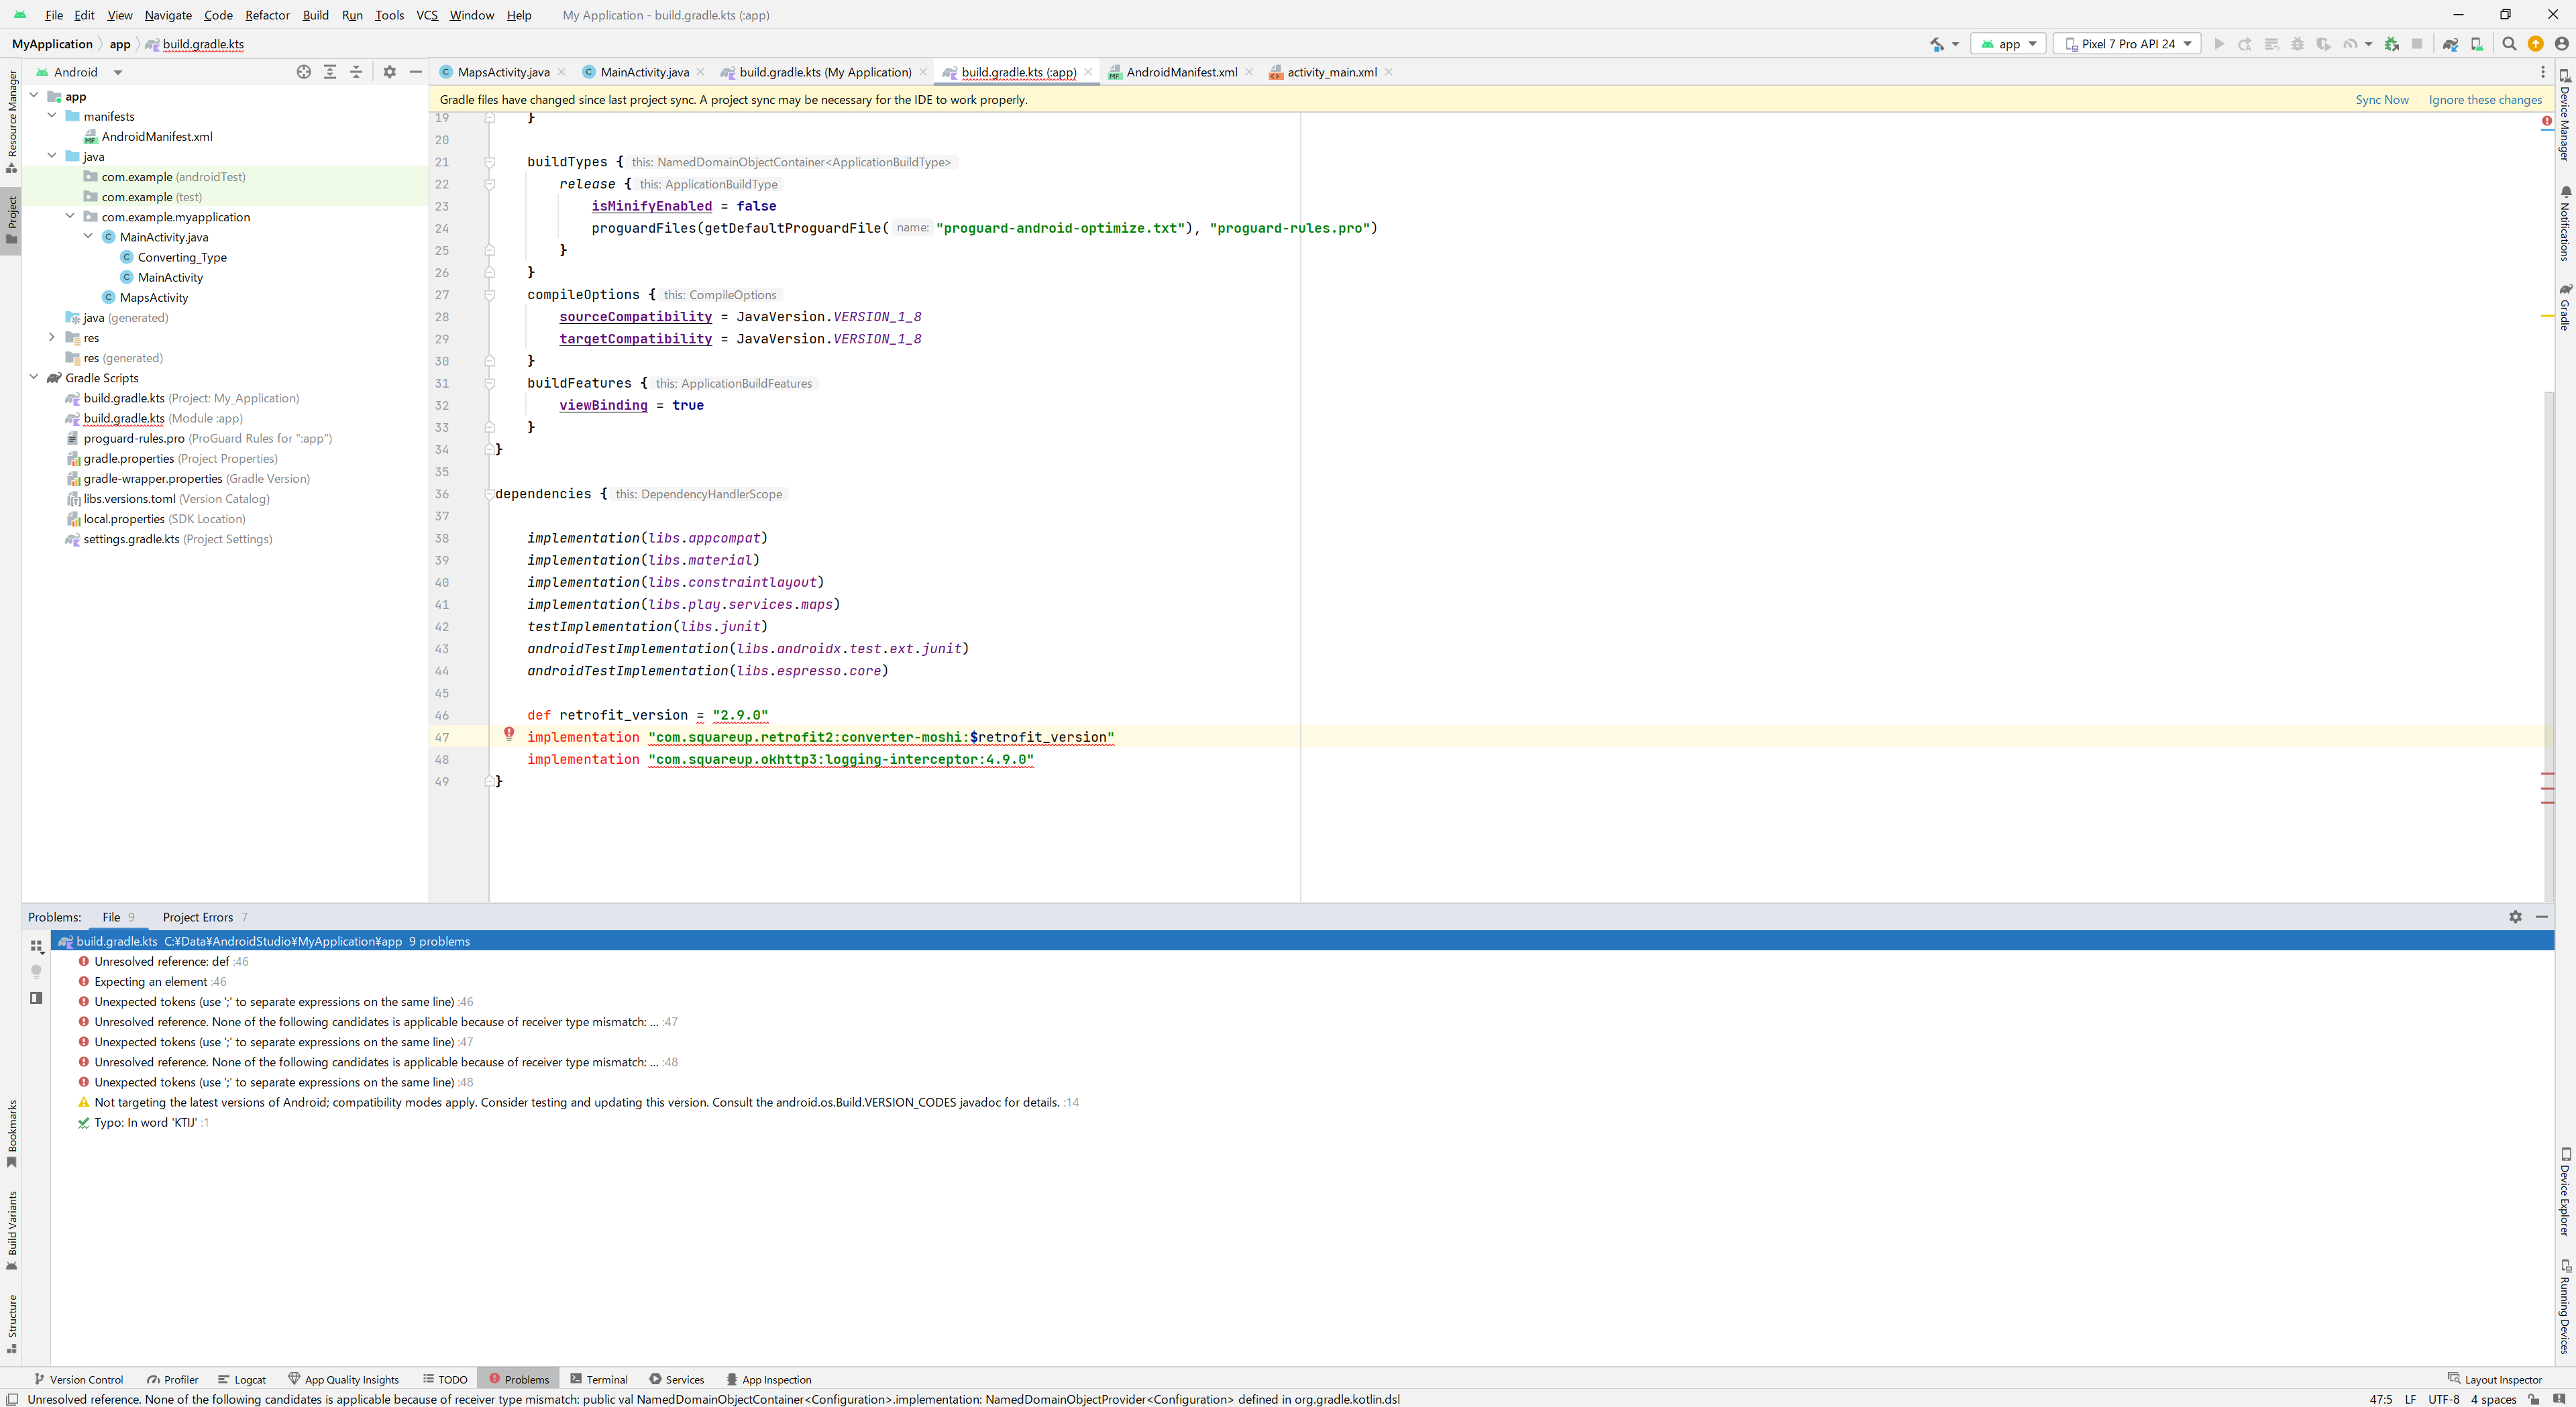Click Sync Project with Gradle Files icon
This screenshot has width=2576, height=1407.
(2450, 44)
